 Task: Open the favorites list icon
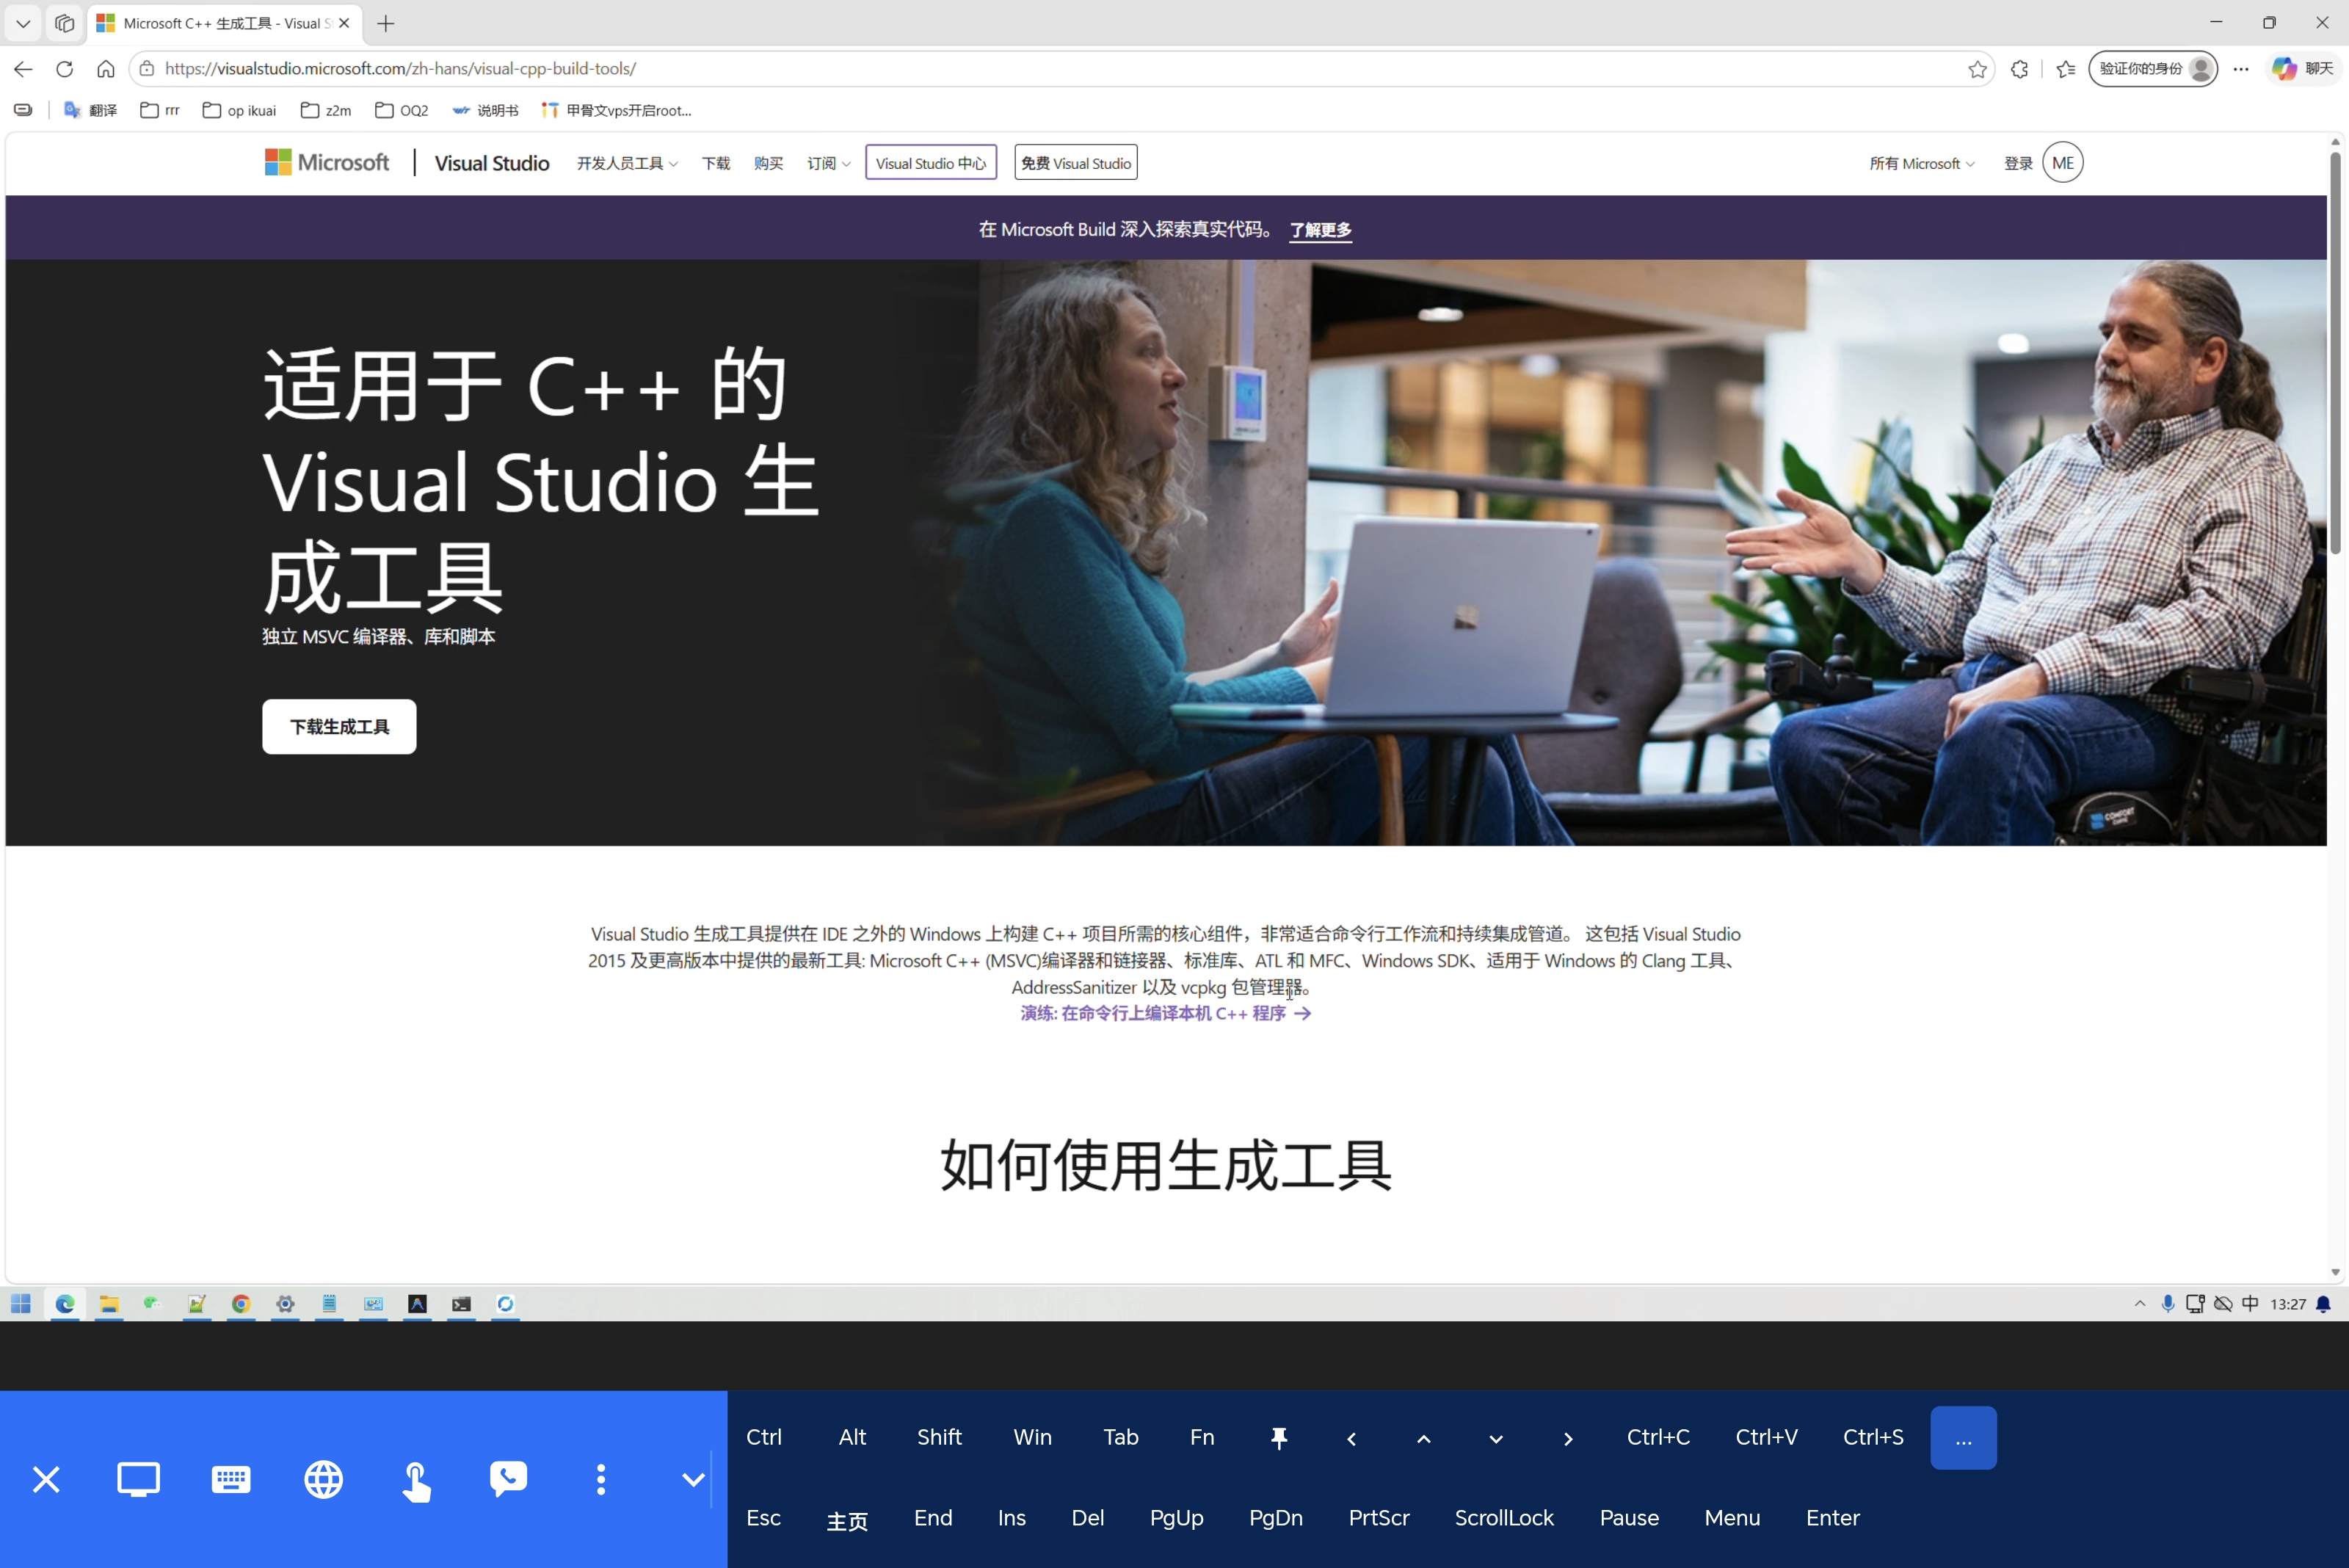coord(2066,69)
